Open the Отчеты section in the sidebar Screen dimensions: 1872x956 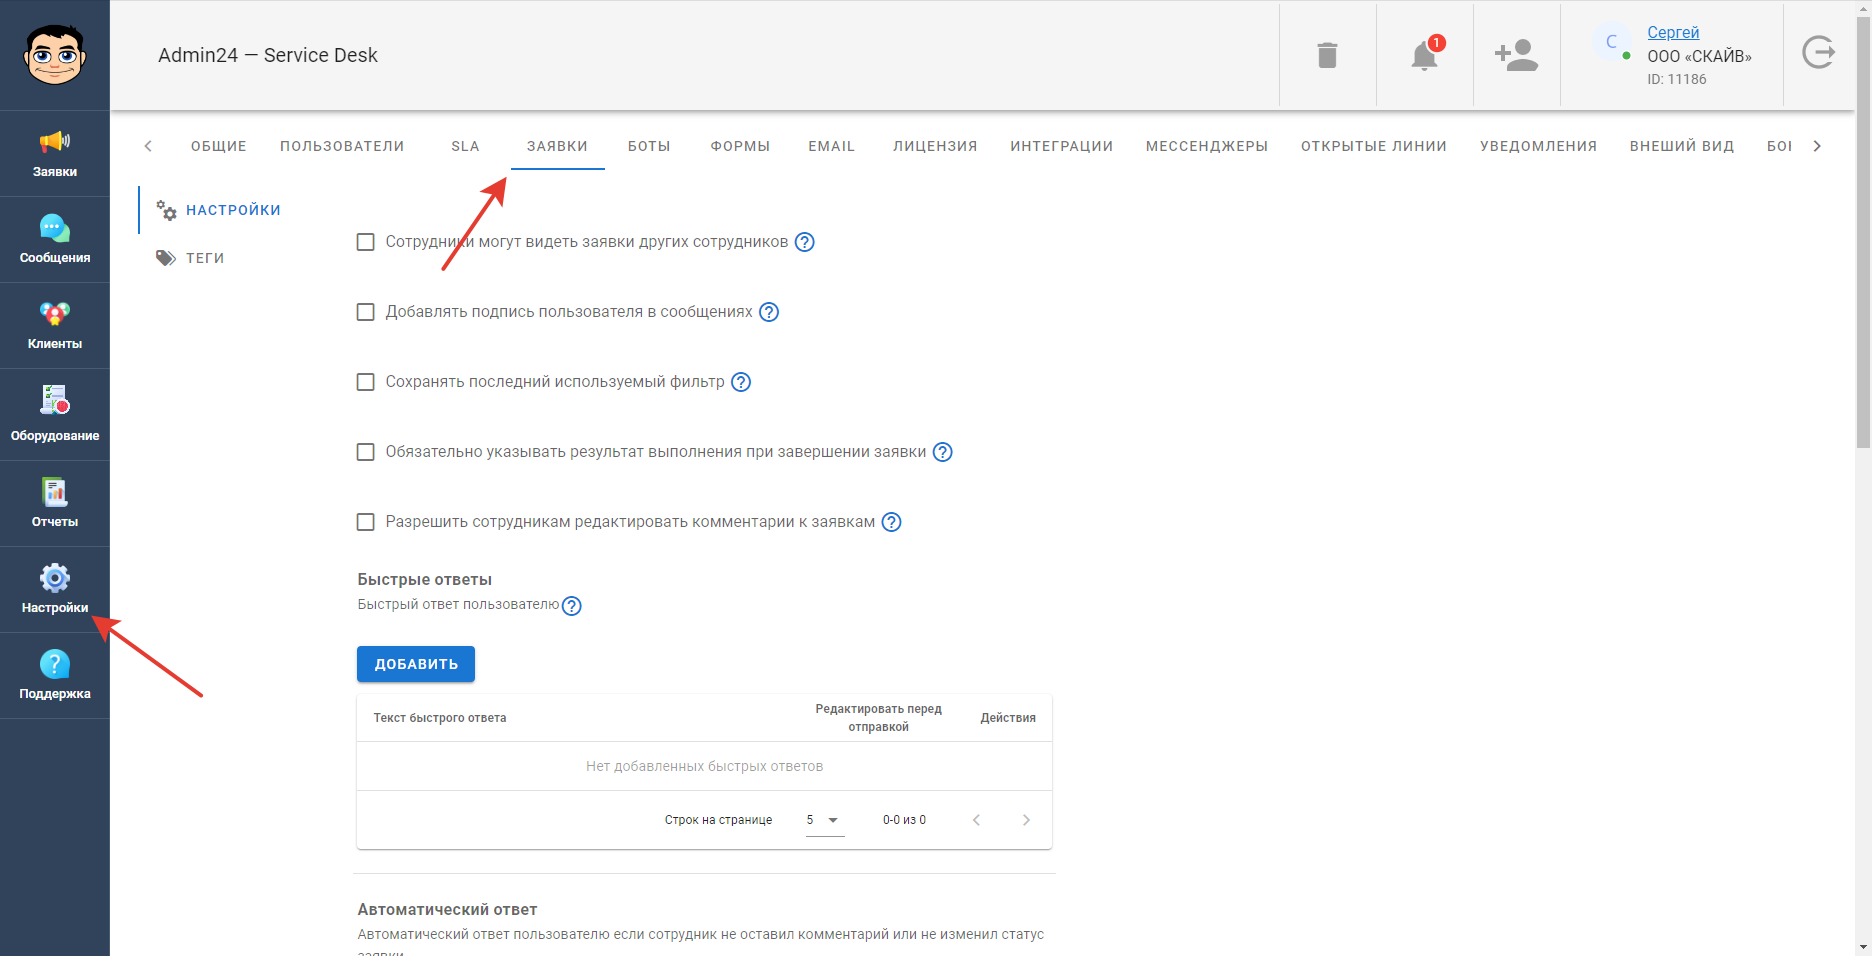(x=55, y=504)
